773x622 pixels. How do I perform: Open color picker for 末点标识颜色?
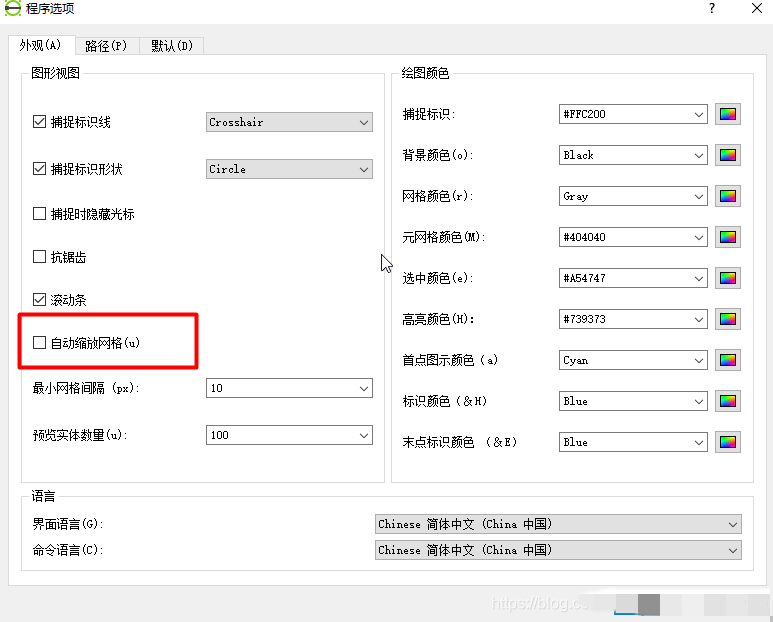[727, 442]
